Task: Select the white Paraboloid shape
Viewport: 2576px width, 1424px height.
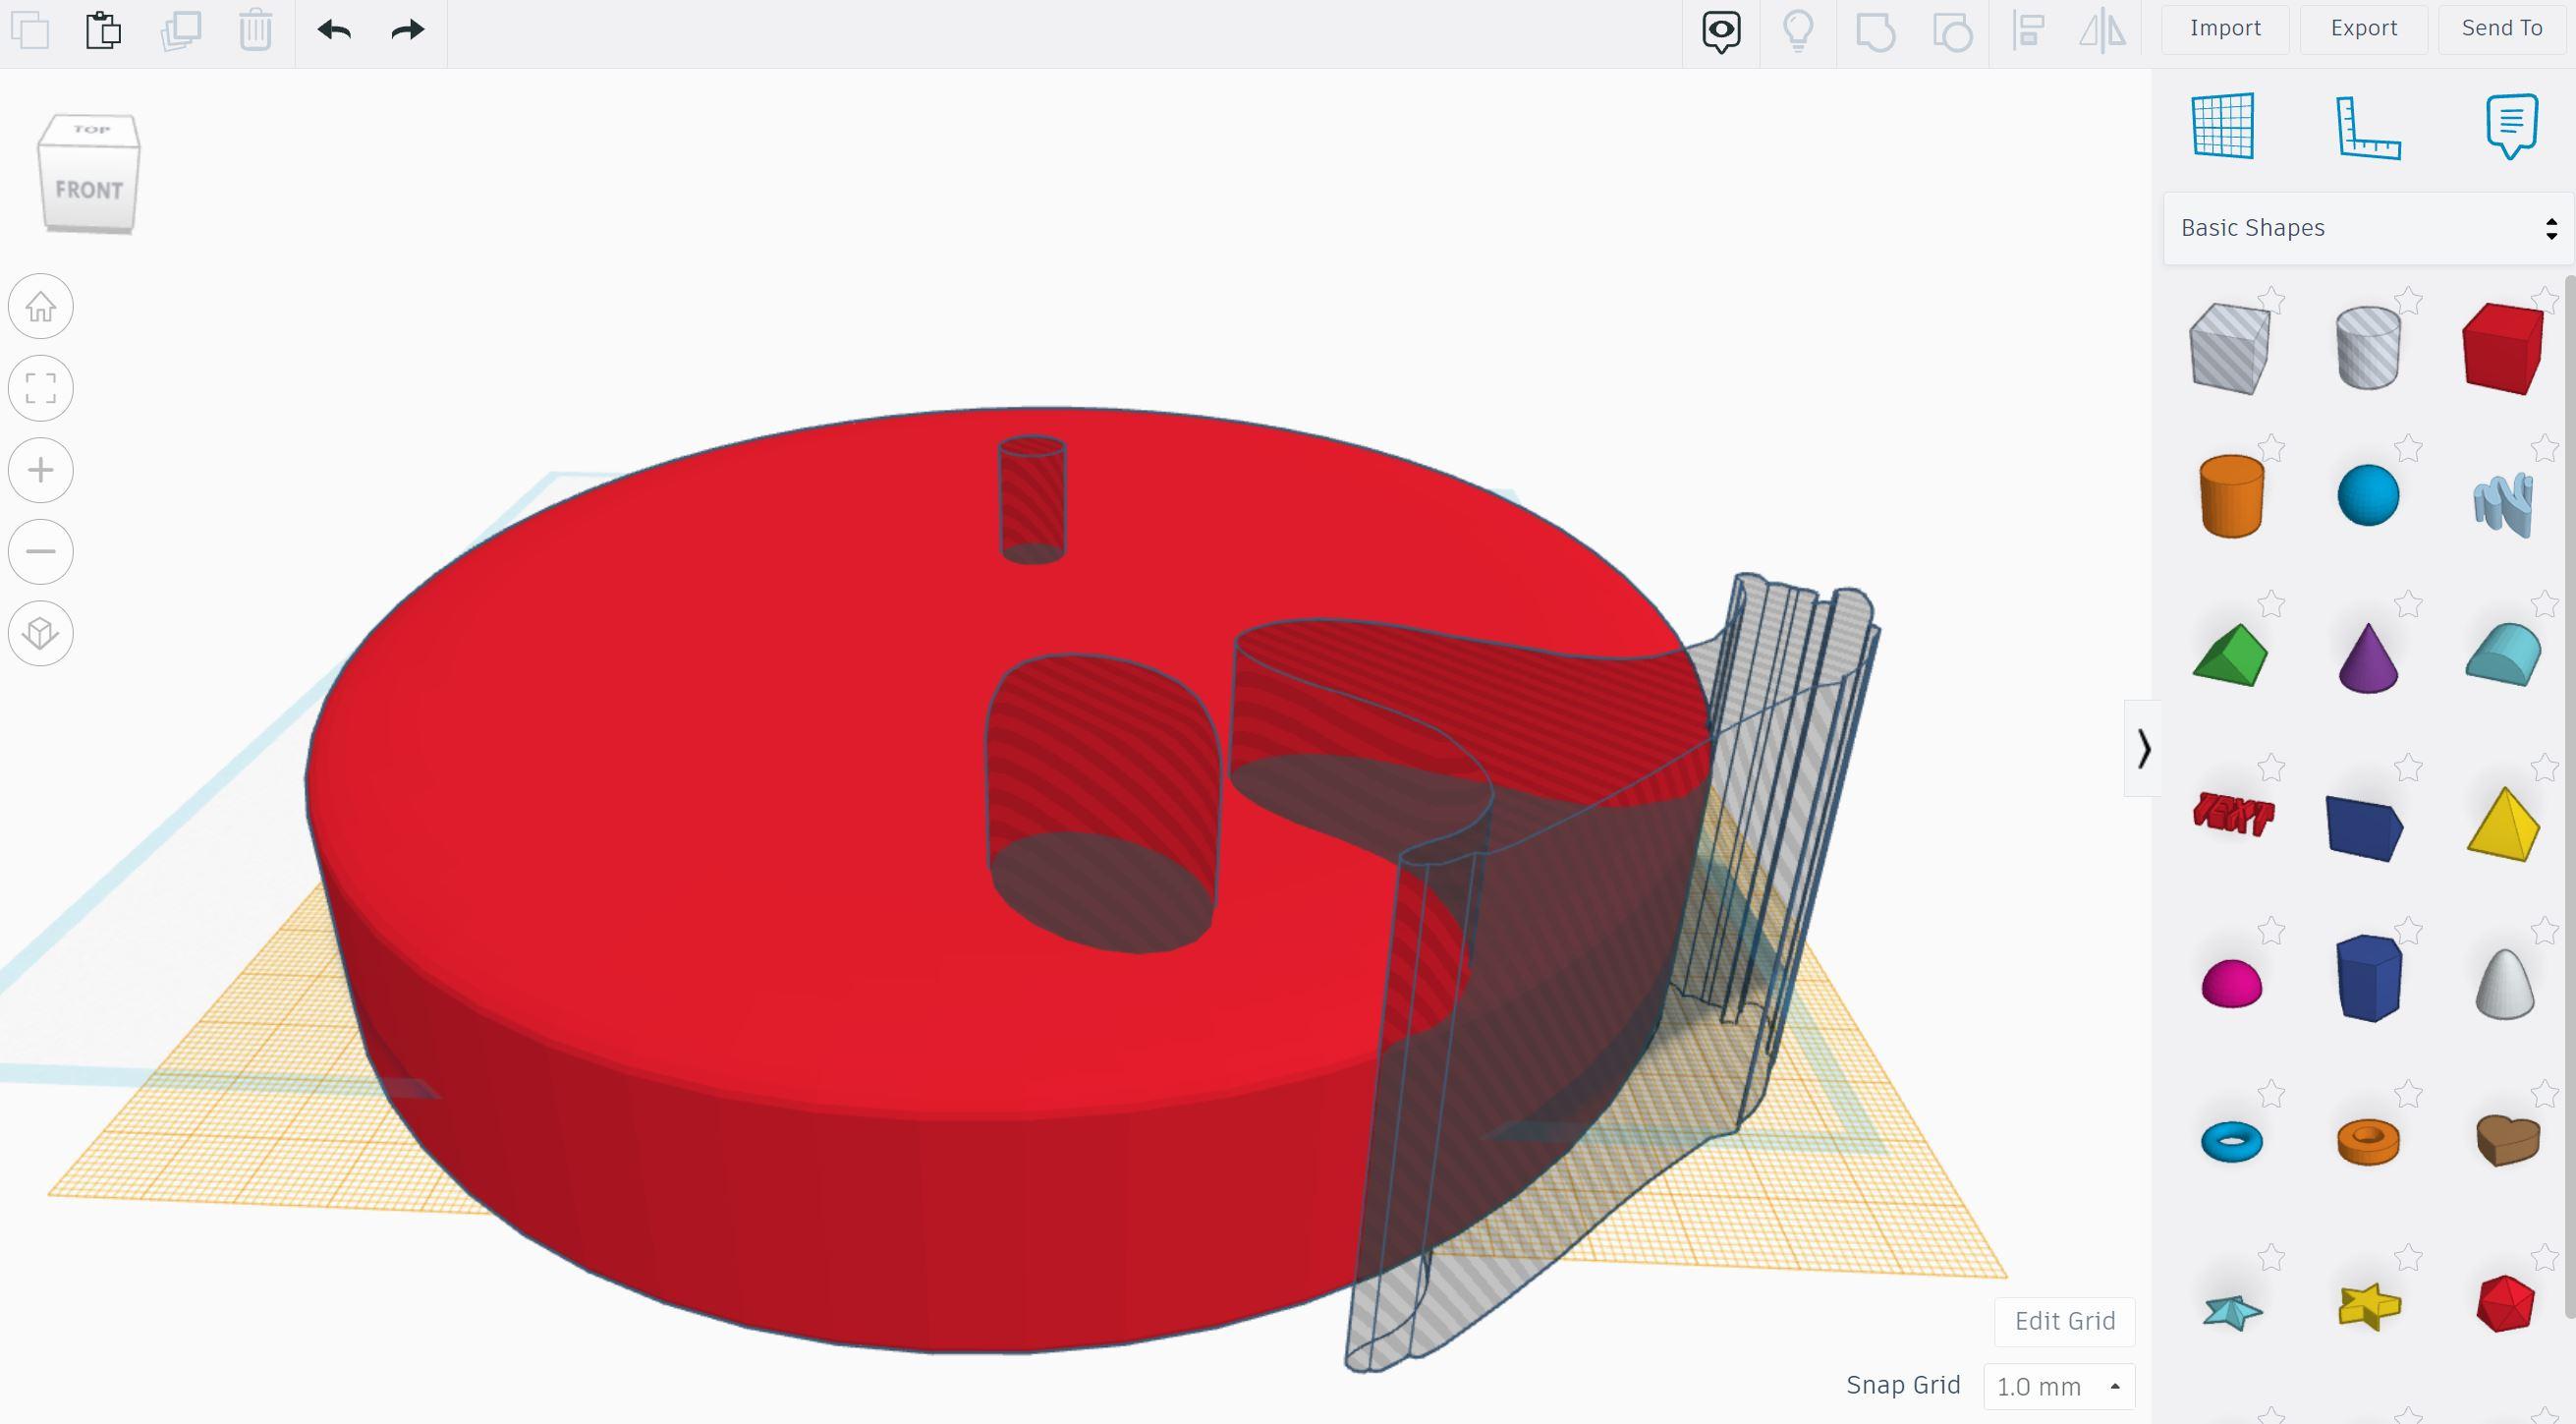Action: pyautogui.click(x=2505, y=984)
